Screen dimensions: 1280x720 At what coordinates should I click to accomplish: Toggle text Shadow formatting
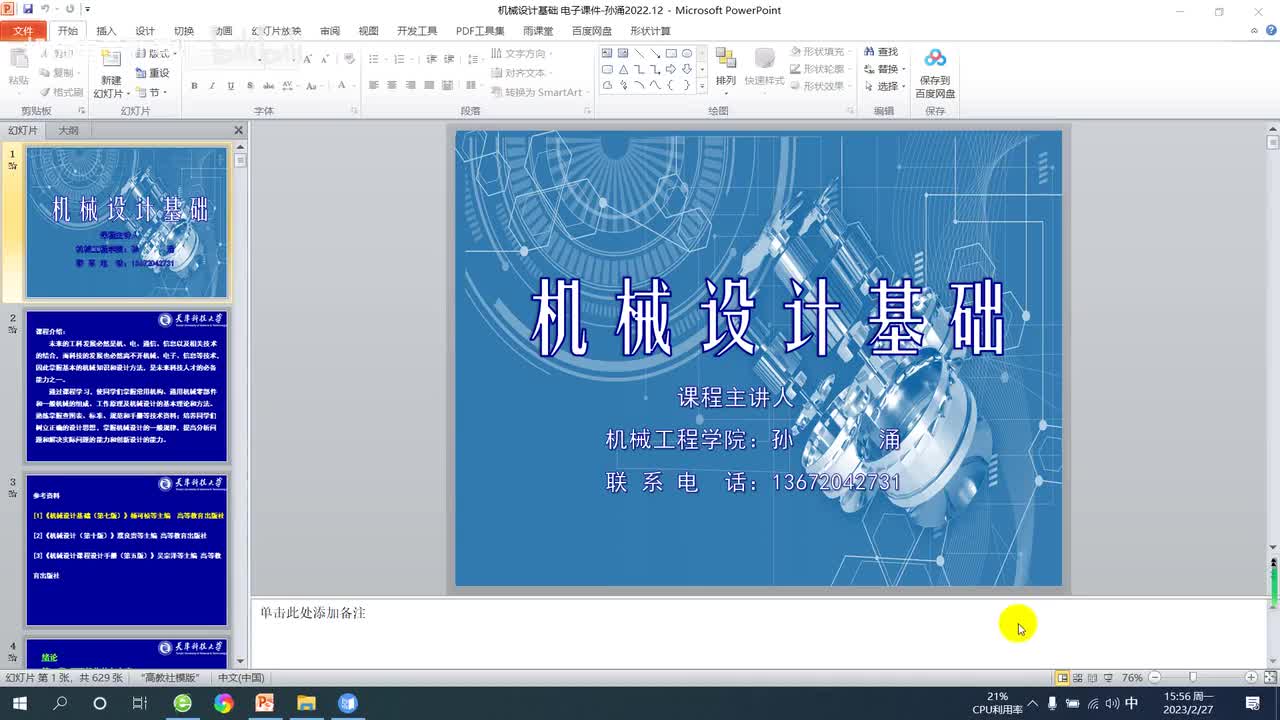[250, 86]
